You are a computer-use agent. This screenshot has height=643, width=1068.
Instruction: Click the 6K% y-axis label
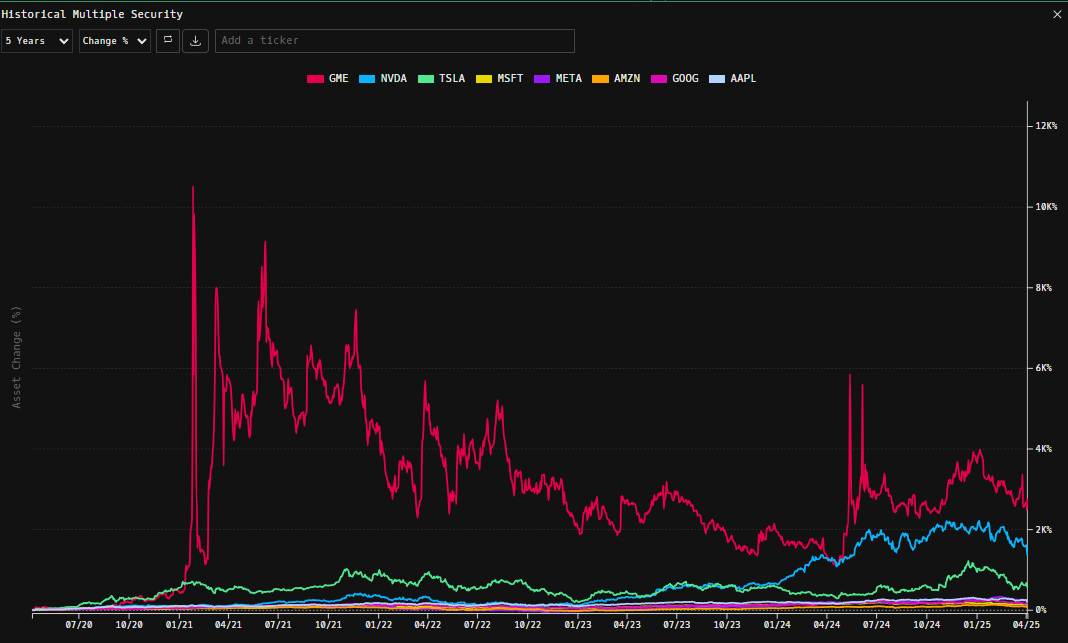[x=1043, y=368]
